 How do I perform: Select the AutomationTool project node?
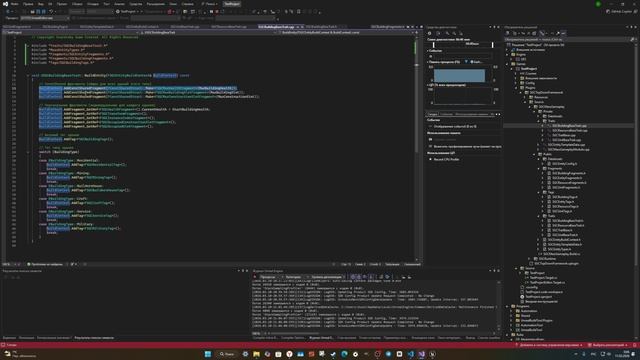(x=531, y=325)
